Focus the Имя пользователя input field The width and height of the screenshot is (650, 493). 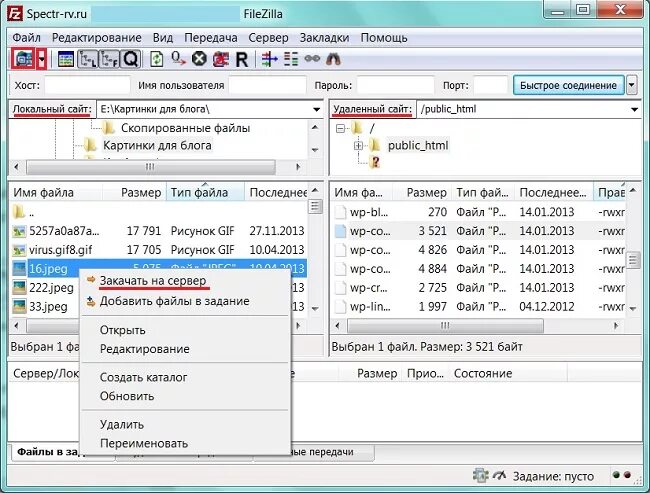pos(267,85)
